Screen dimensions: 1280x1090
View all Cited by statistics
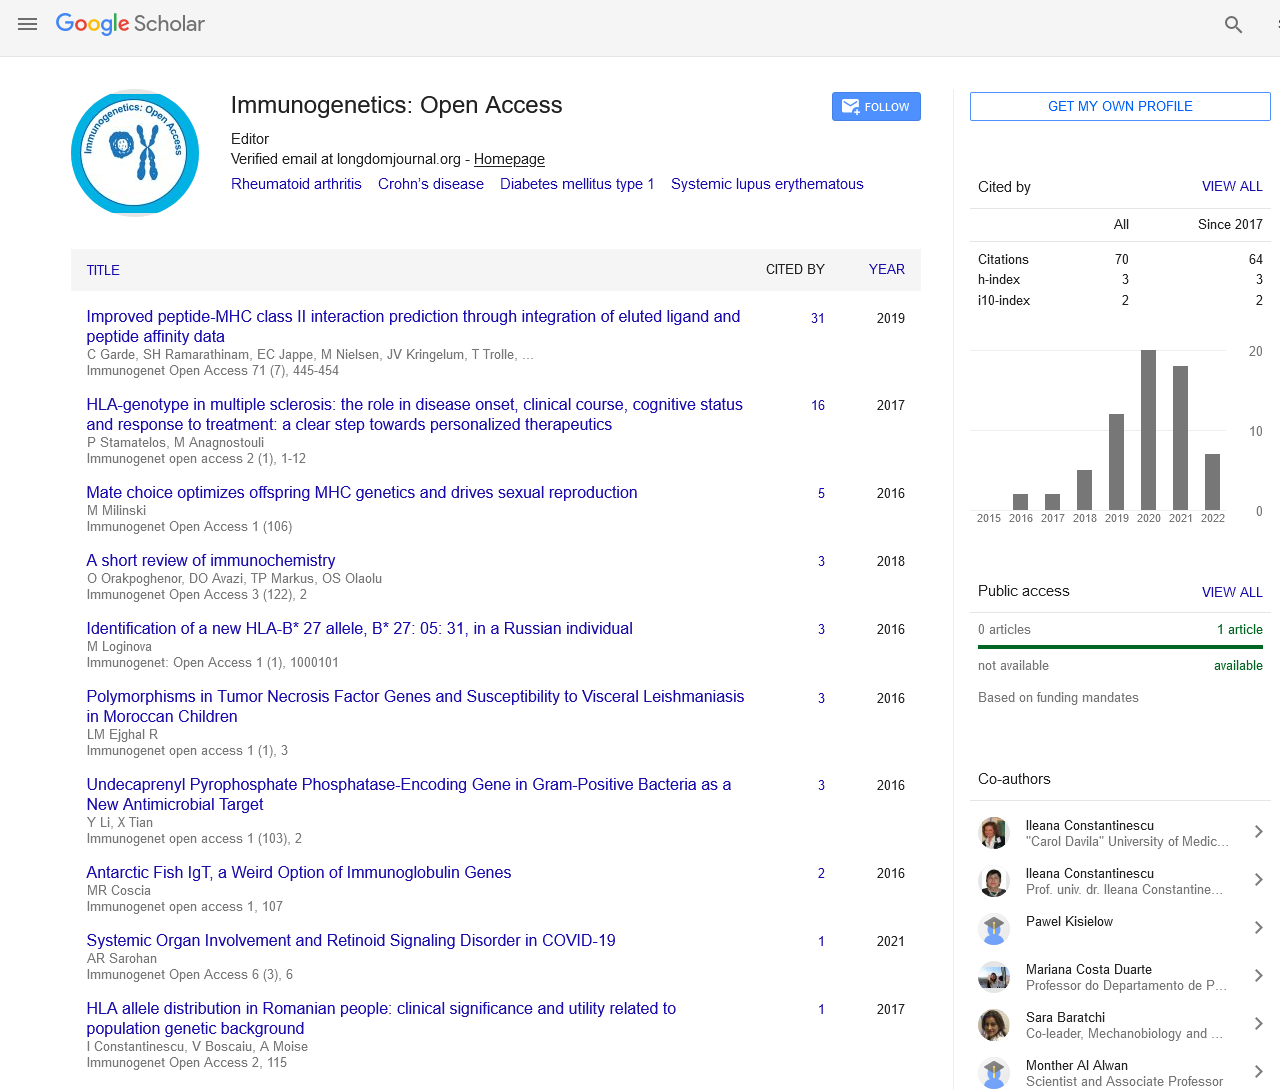(x=1231, y=187)
